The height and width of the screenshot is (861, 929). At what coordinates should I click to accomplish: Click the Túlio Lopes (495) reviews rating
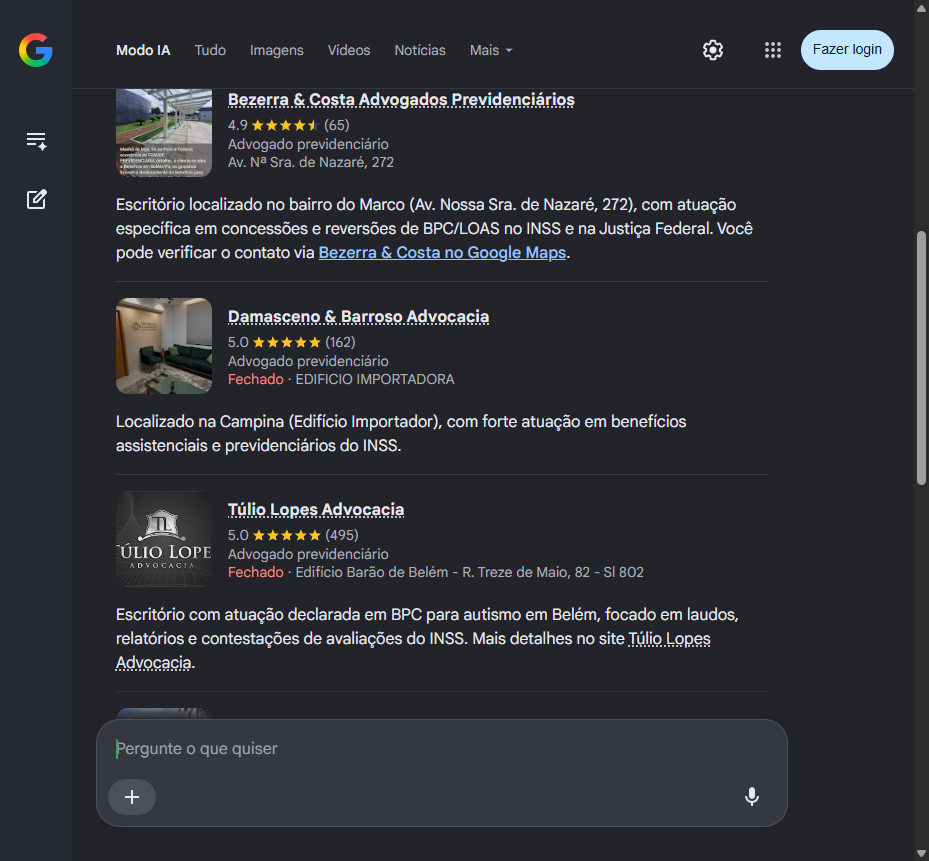293,535
